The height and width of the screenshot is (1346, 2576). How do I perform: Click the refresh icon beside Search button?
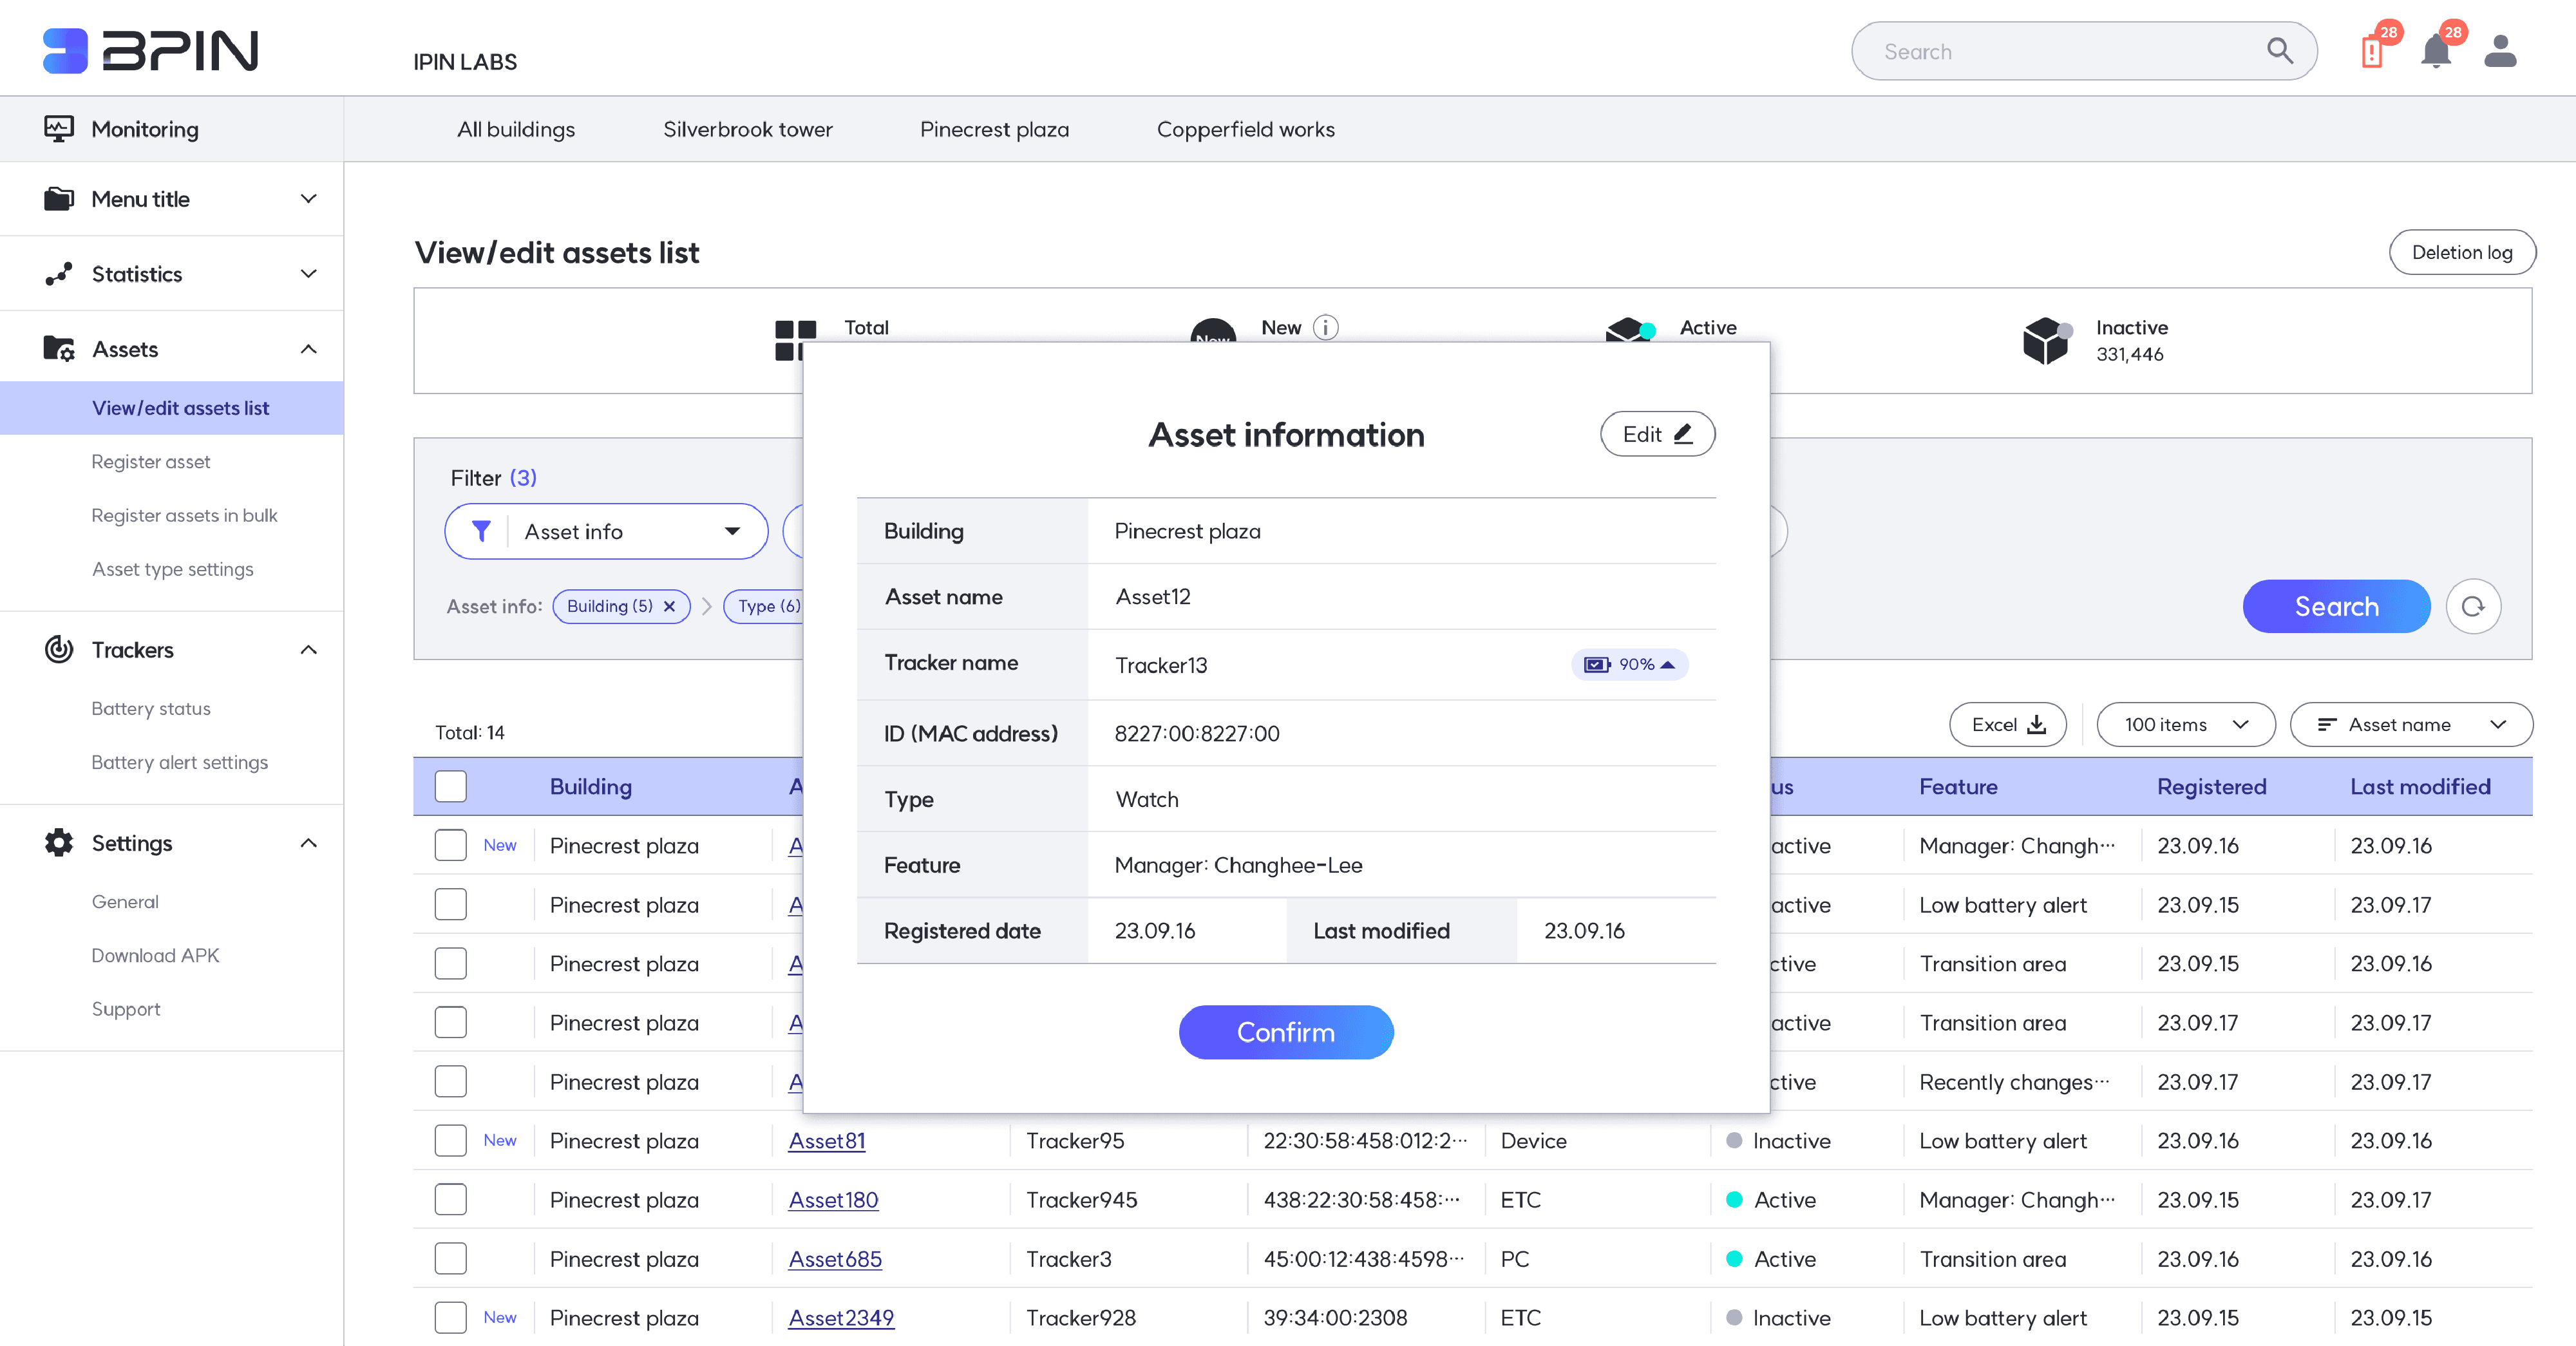(x=2474, y=606)
